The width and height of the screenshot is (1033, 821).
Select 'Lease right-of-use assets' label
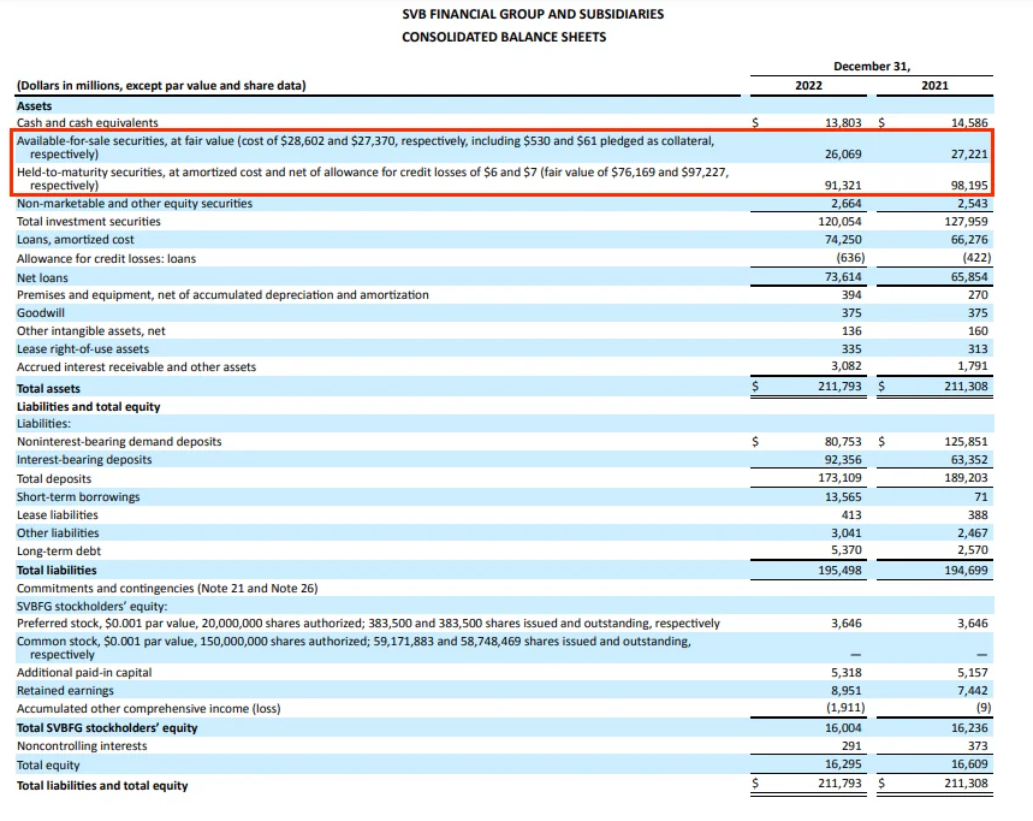pos(82,349)
